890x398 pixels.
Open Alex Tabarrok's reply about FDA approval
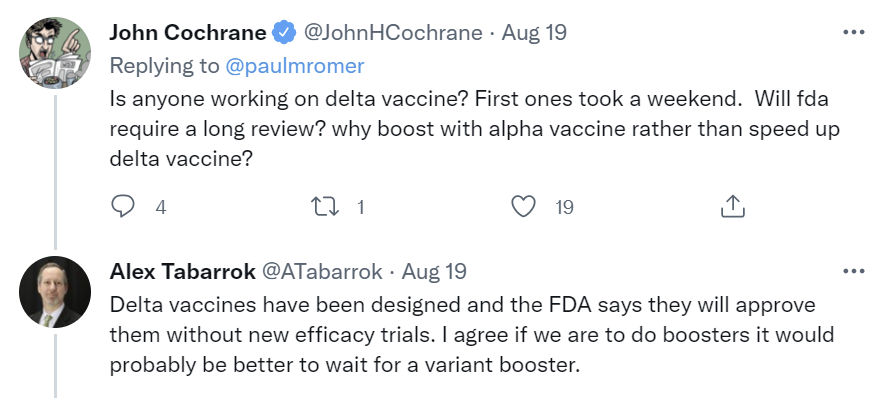472,334
